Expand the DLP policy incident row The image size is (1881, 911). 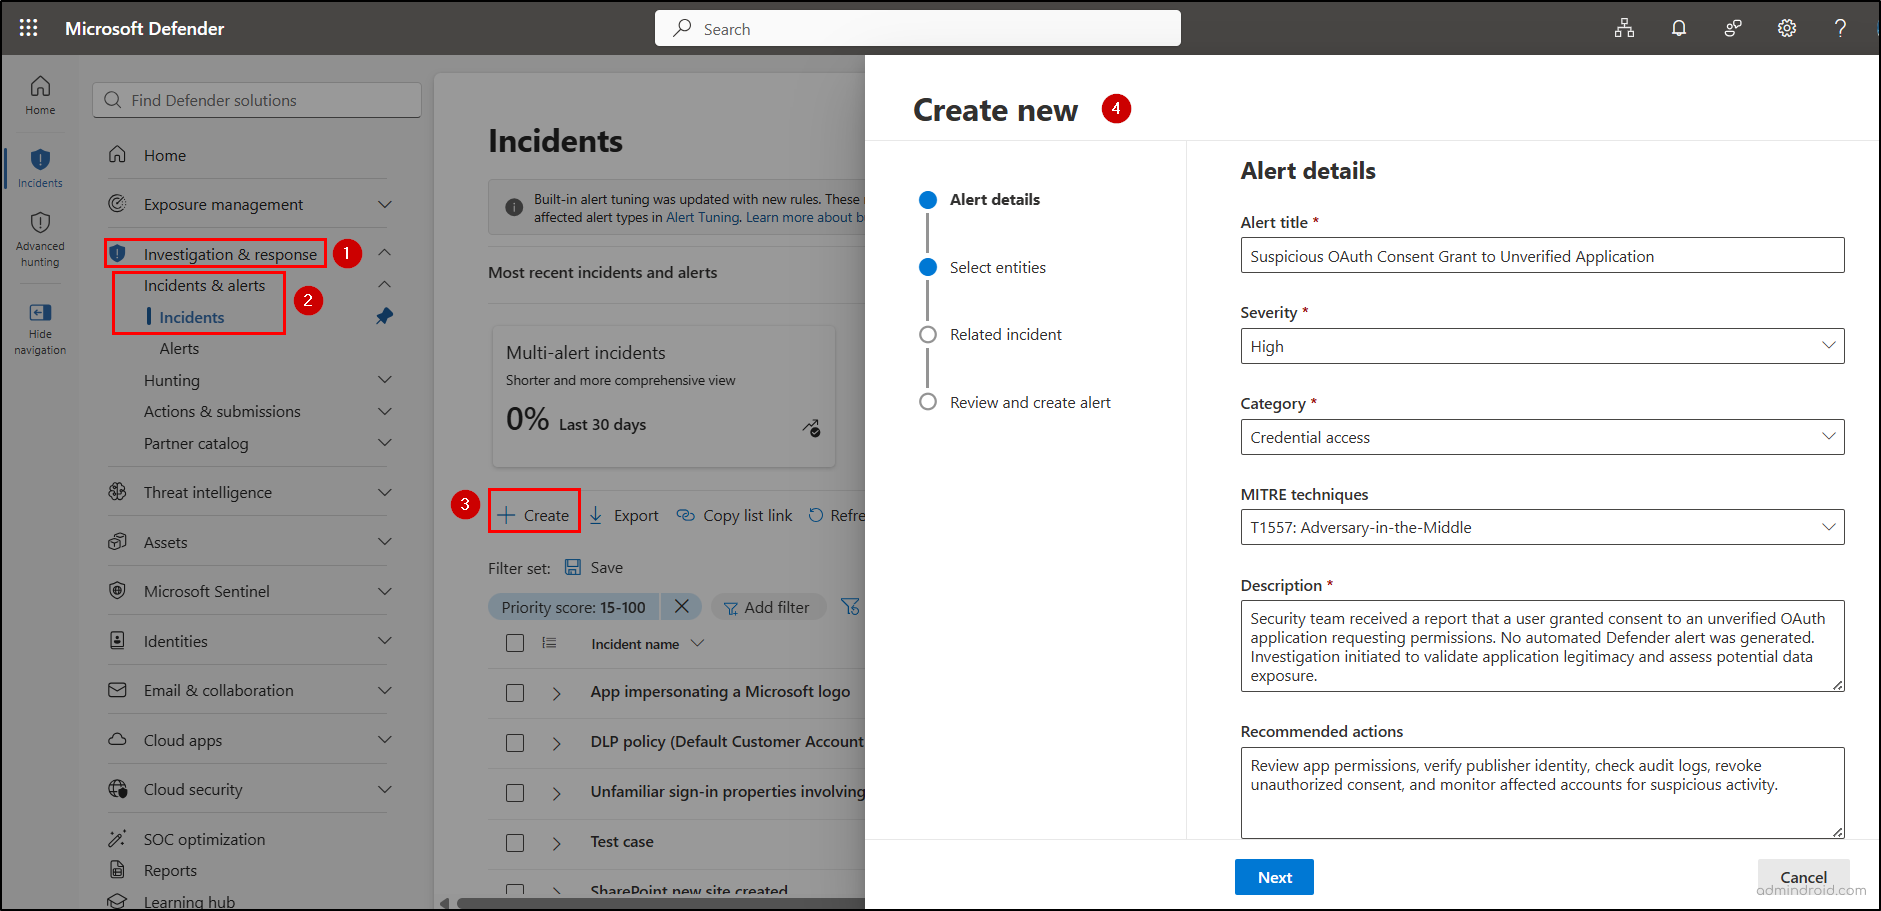557,743
